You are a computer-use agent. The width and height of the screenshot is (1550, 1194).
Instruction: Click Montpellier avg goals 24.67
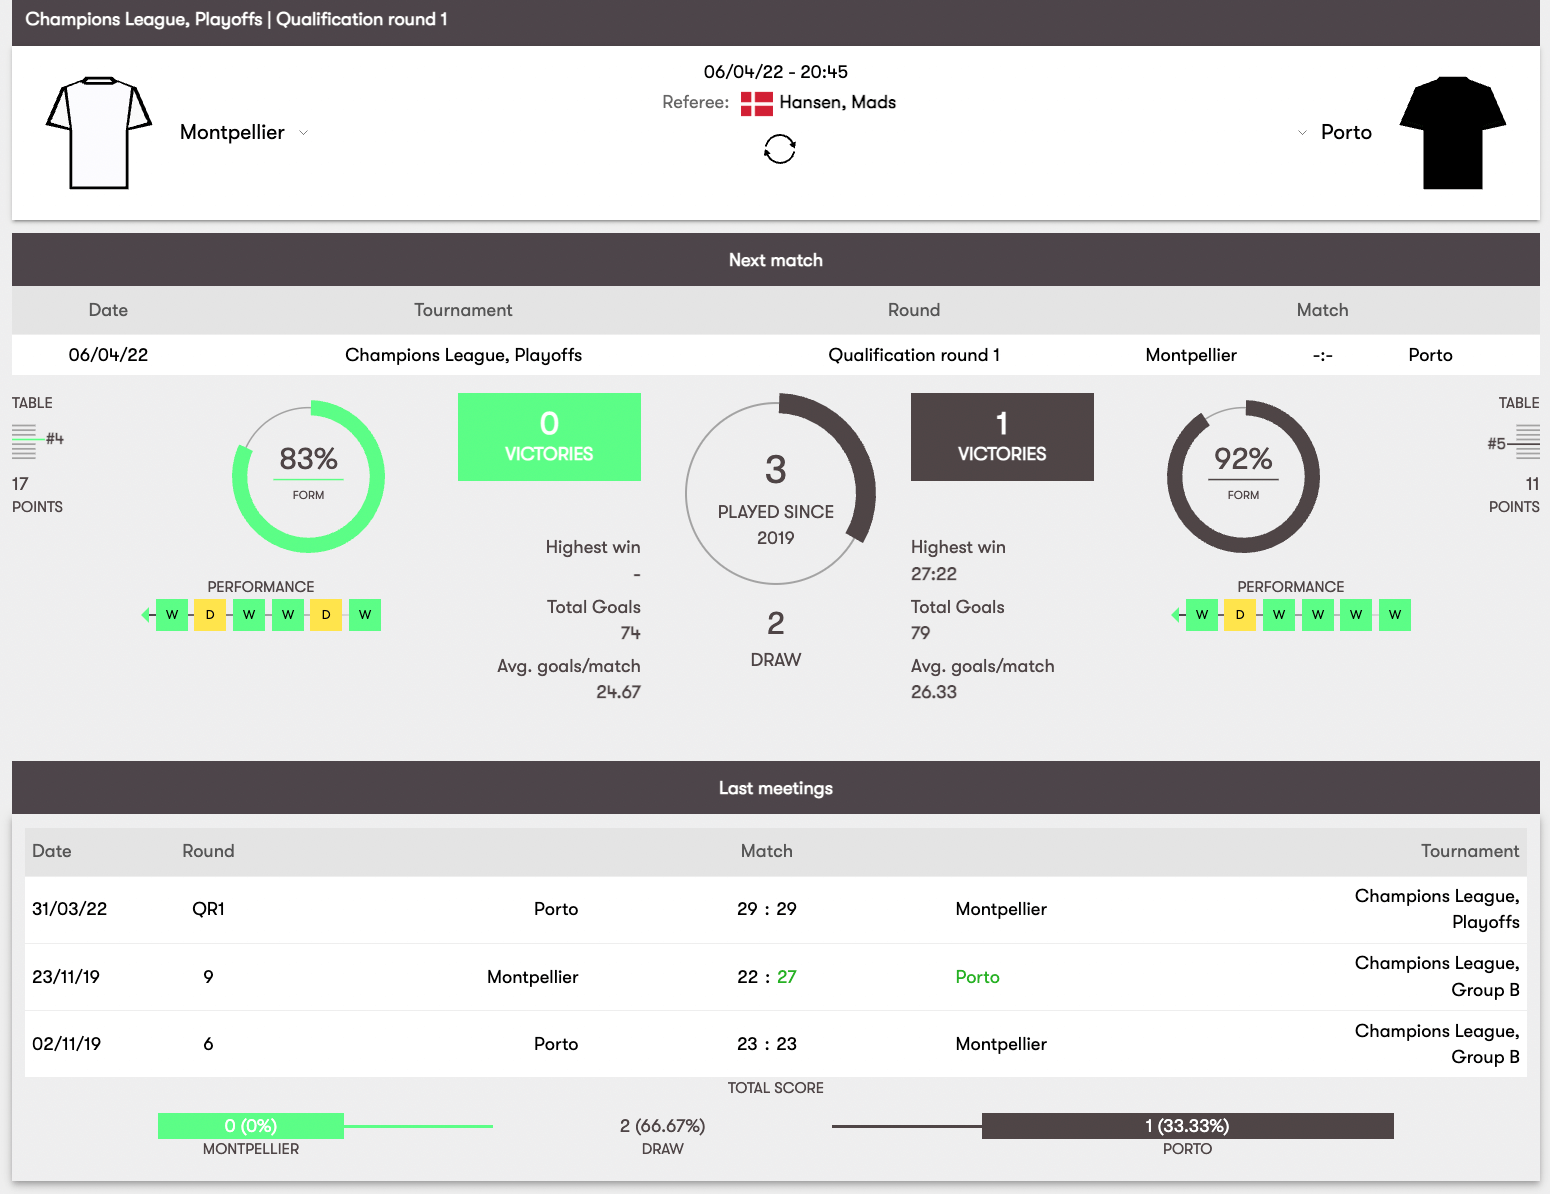click(x=618, y=692)
